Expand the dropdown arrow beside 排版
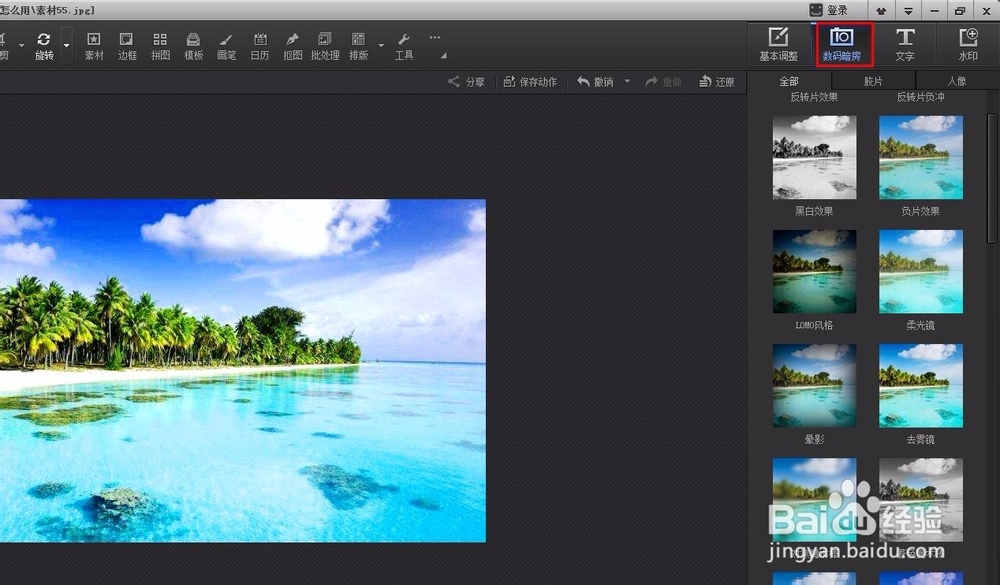Image resolution: width=1000 pixels, height=585 pixels. point(381,45)
